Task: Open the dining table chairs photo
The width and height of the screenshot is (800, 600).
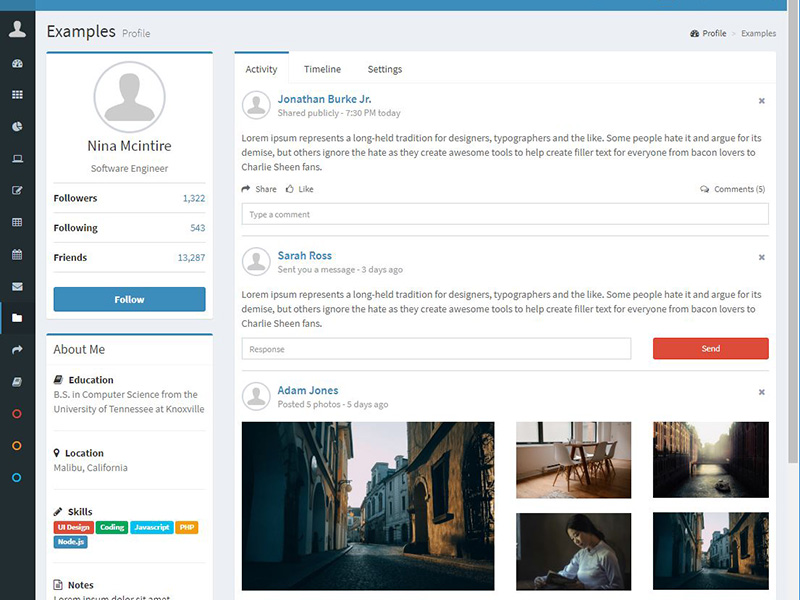Action: pos(573,460)
